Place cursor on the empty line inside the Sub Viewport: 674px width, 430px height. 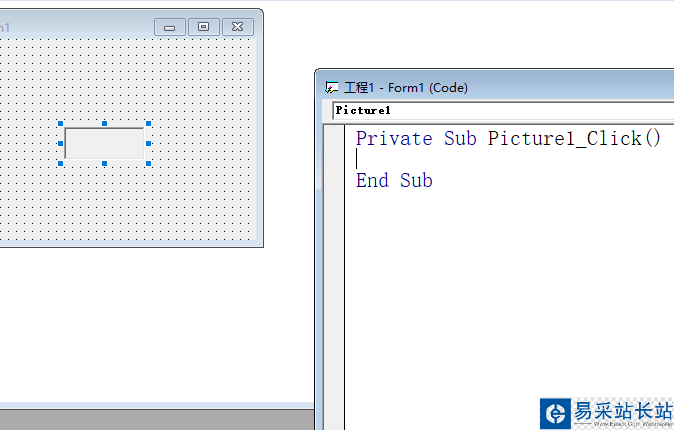click(450, 159)
